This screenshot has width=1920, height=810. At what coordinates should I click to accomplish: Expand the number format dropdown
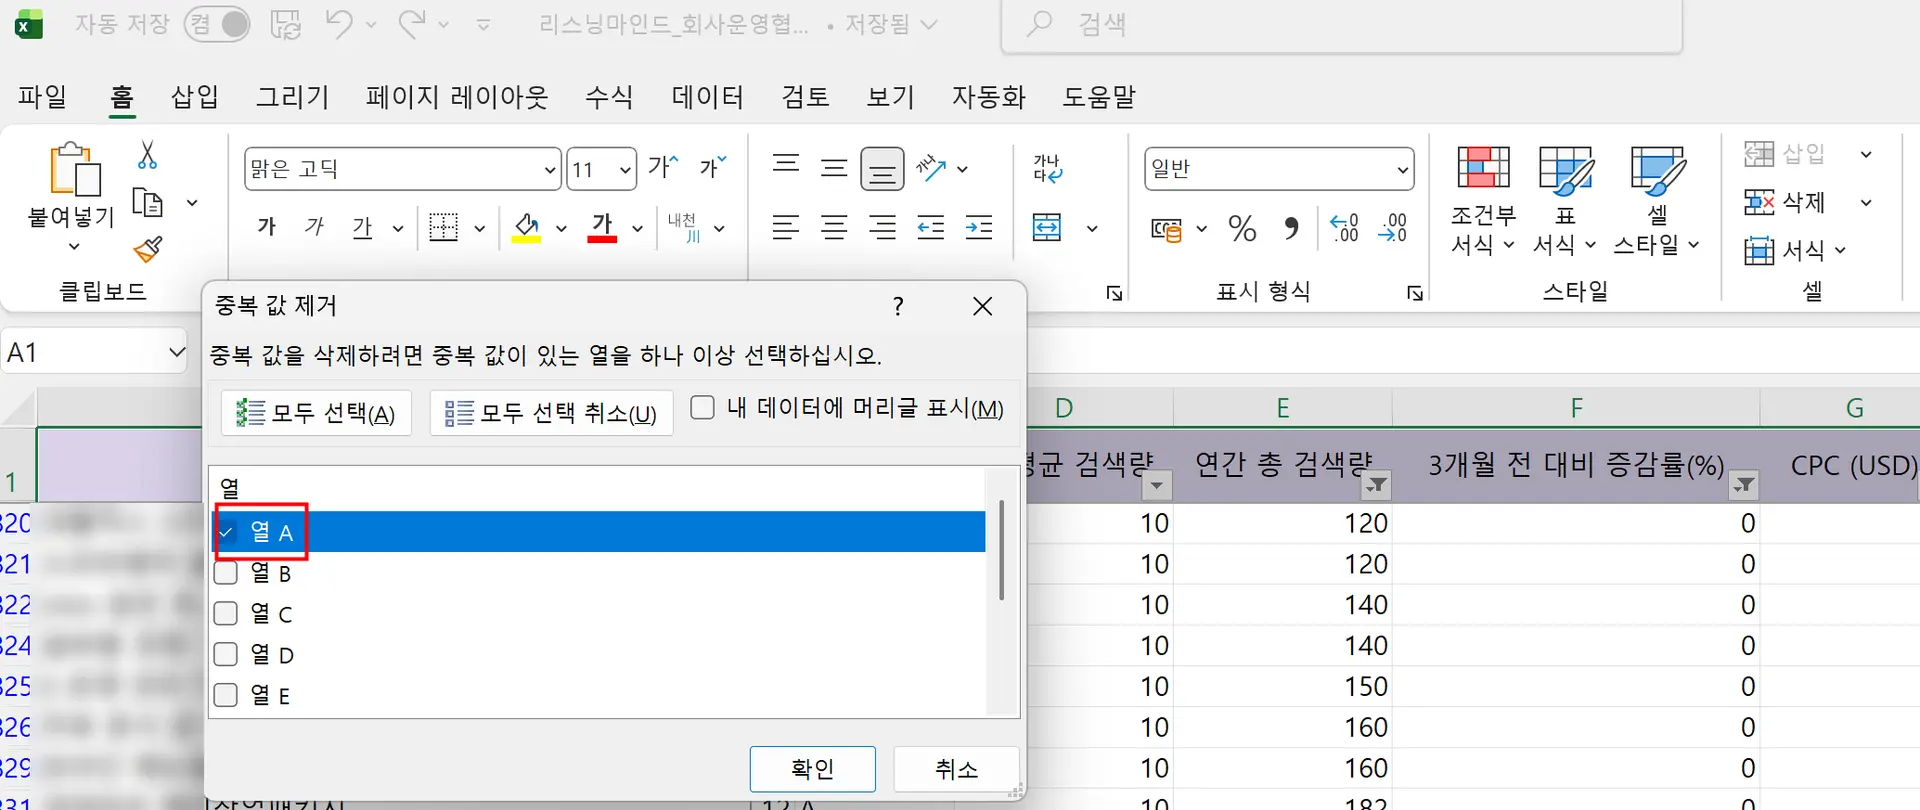click(x=1402, y=170)
